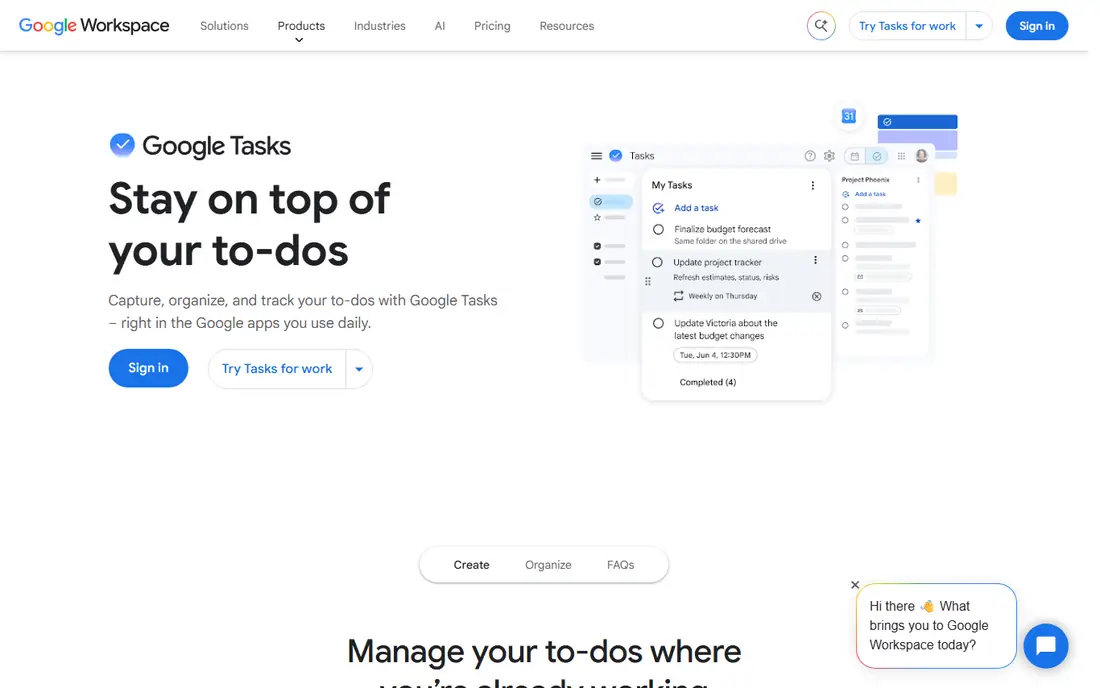Open the AI search sparkle icon
1100x688 pixels.
(821, 26)
